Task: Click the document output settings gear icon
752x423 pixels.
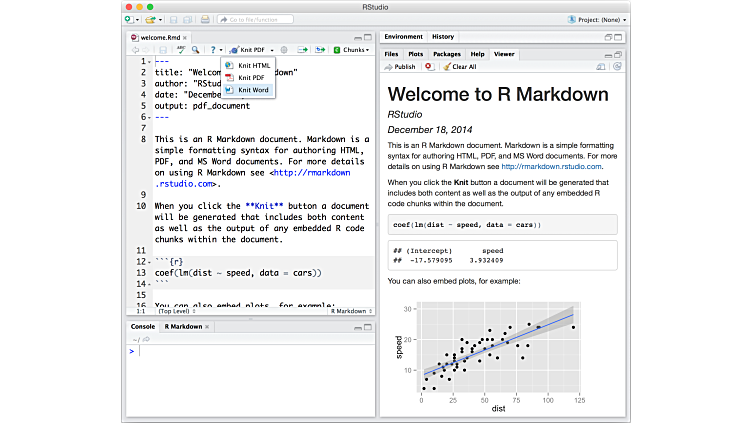Action: click(x=284, y=49)
